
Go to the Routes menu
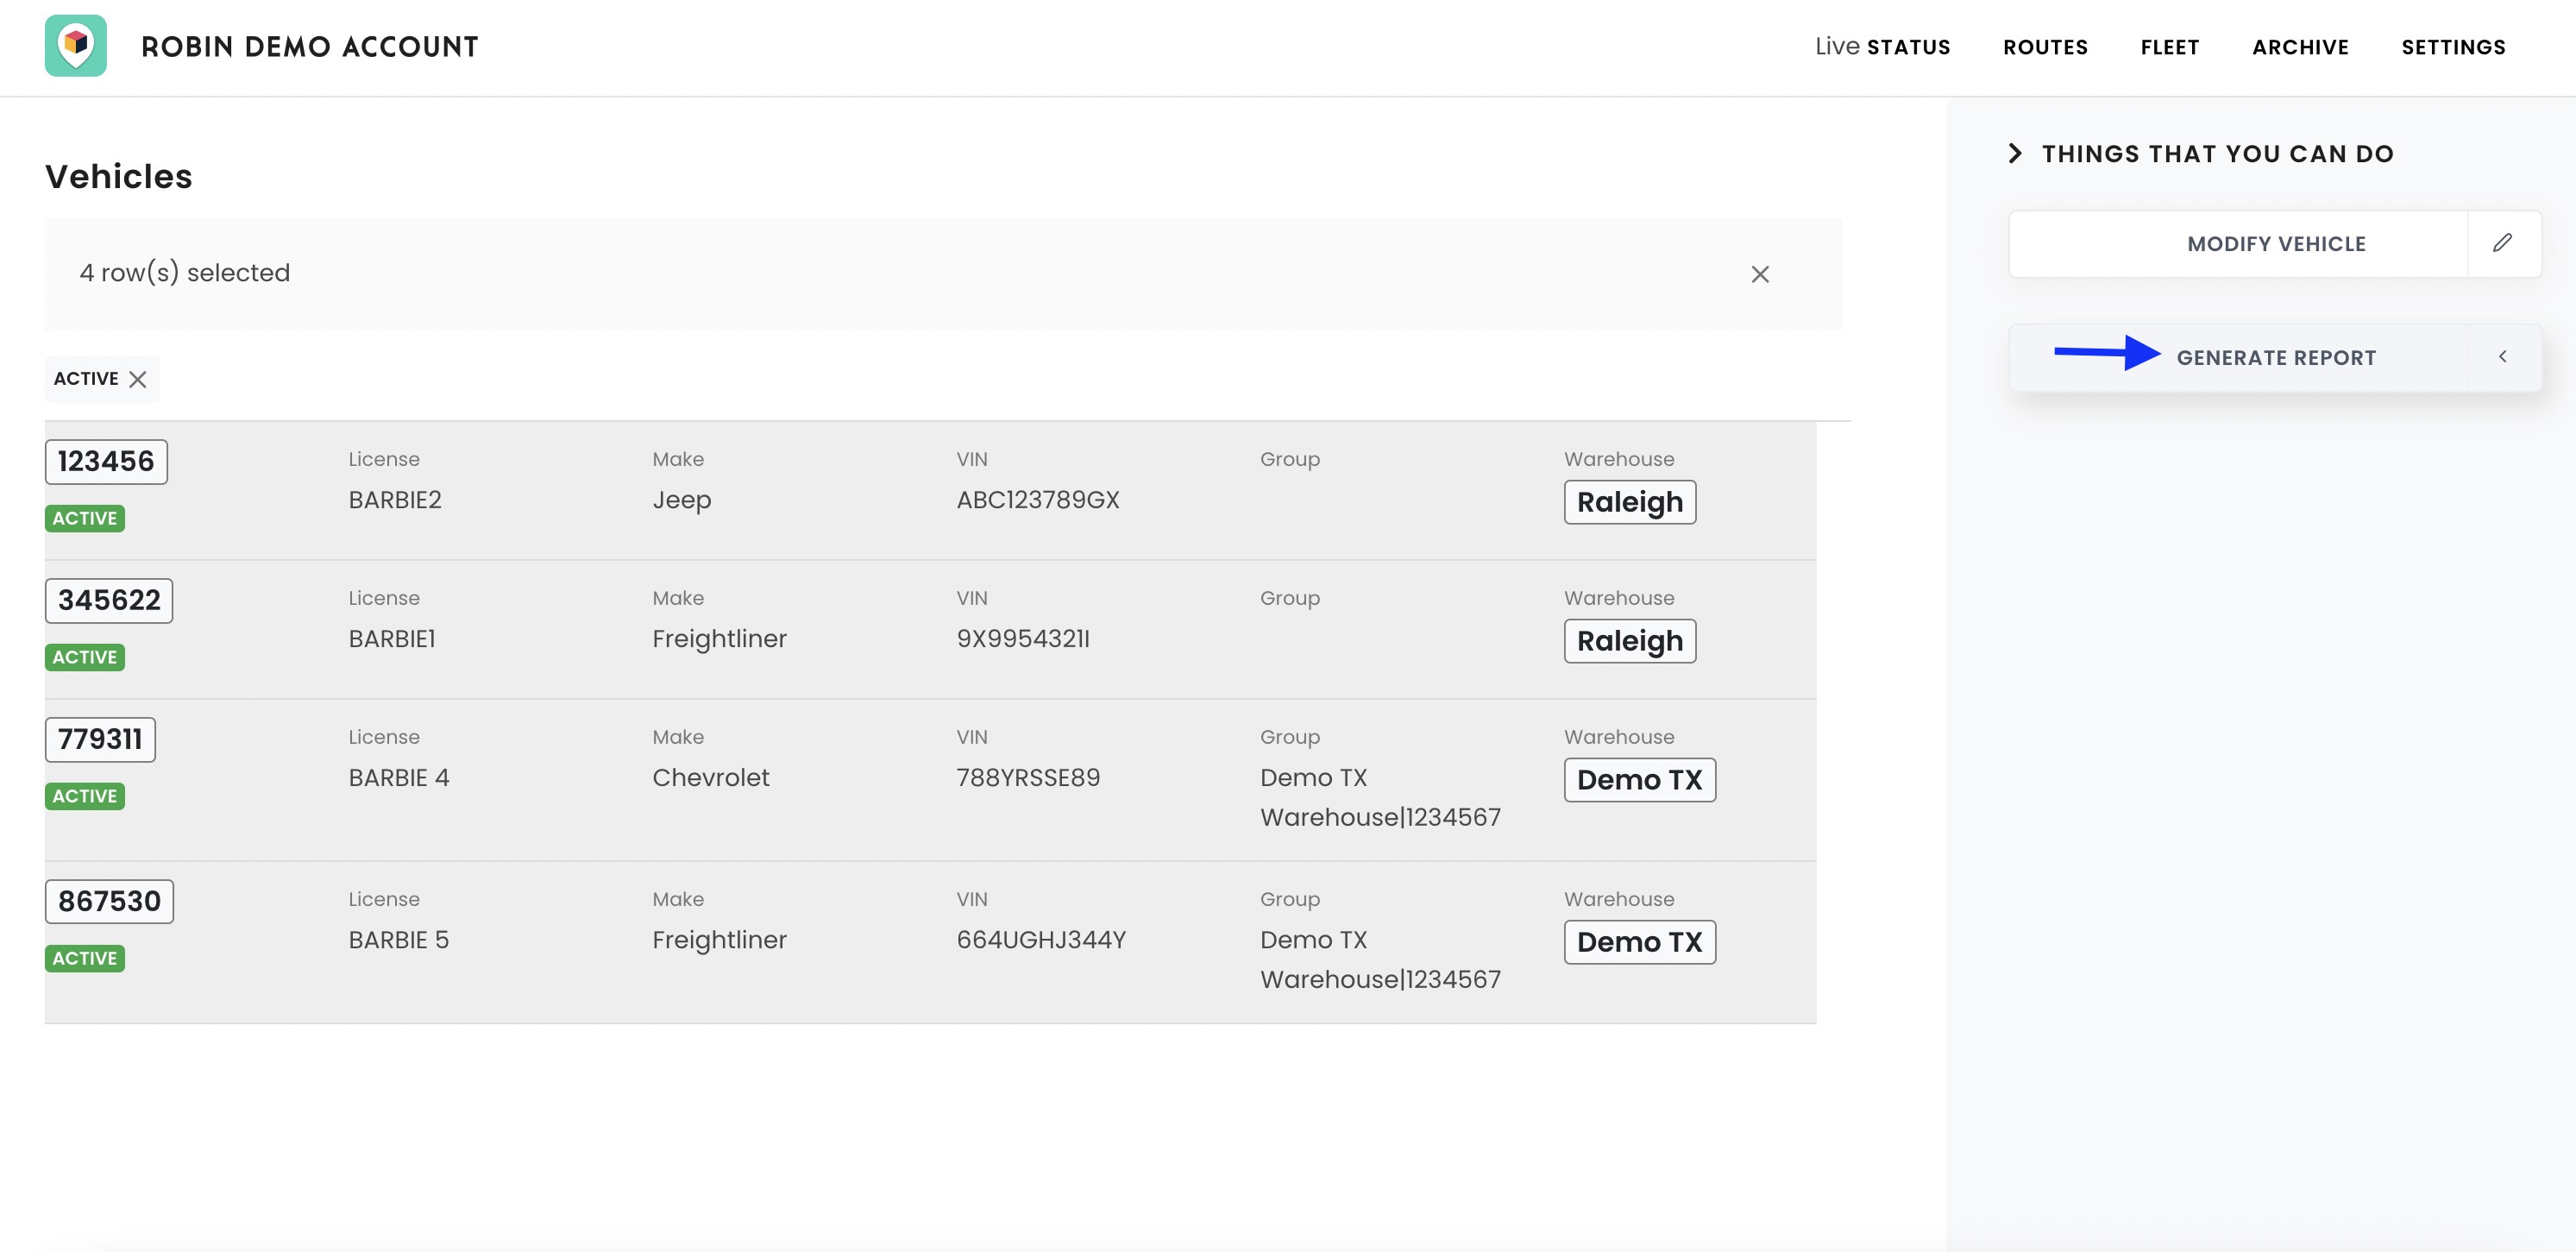click(2045, 47)
